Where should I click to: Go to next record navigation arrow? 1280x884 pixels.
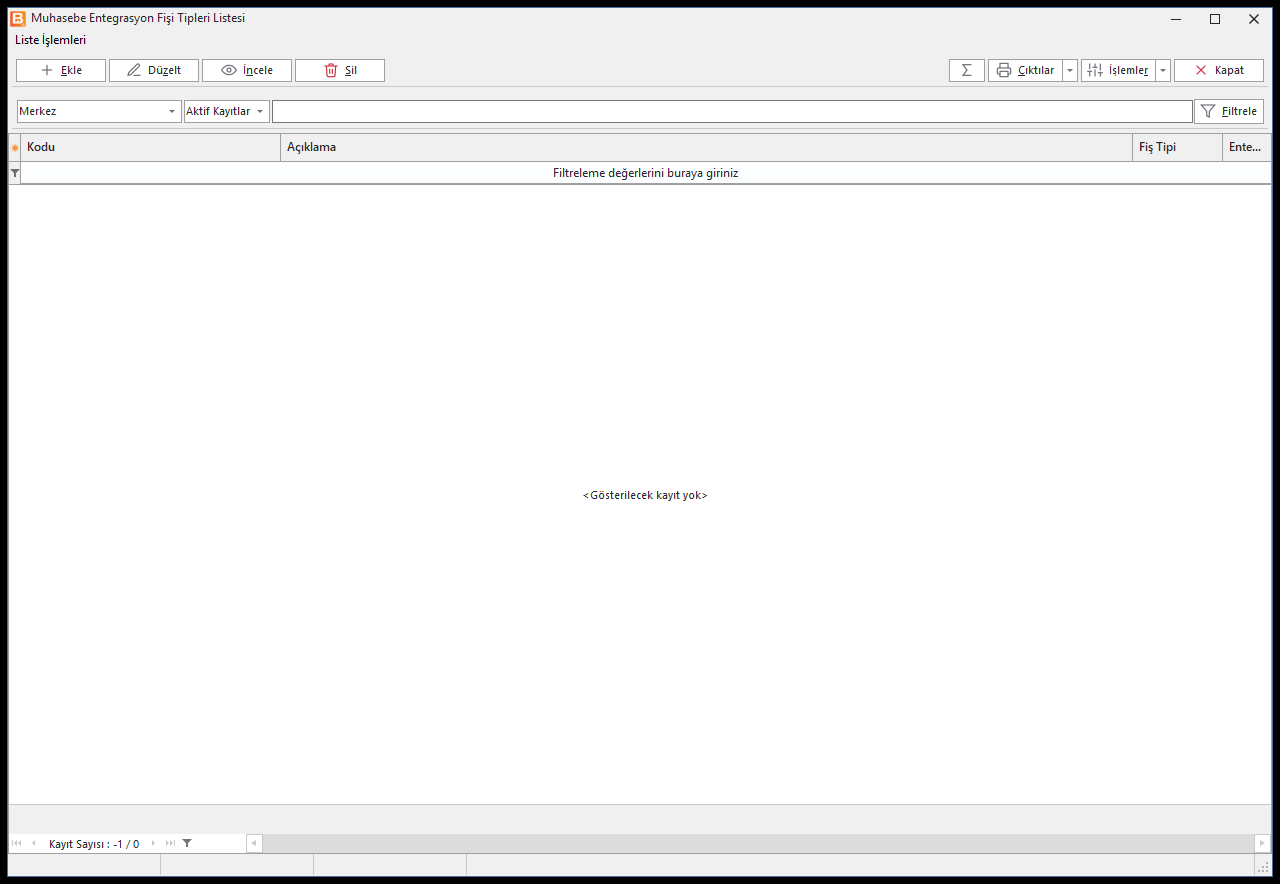[x=153, y=844]
